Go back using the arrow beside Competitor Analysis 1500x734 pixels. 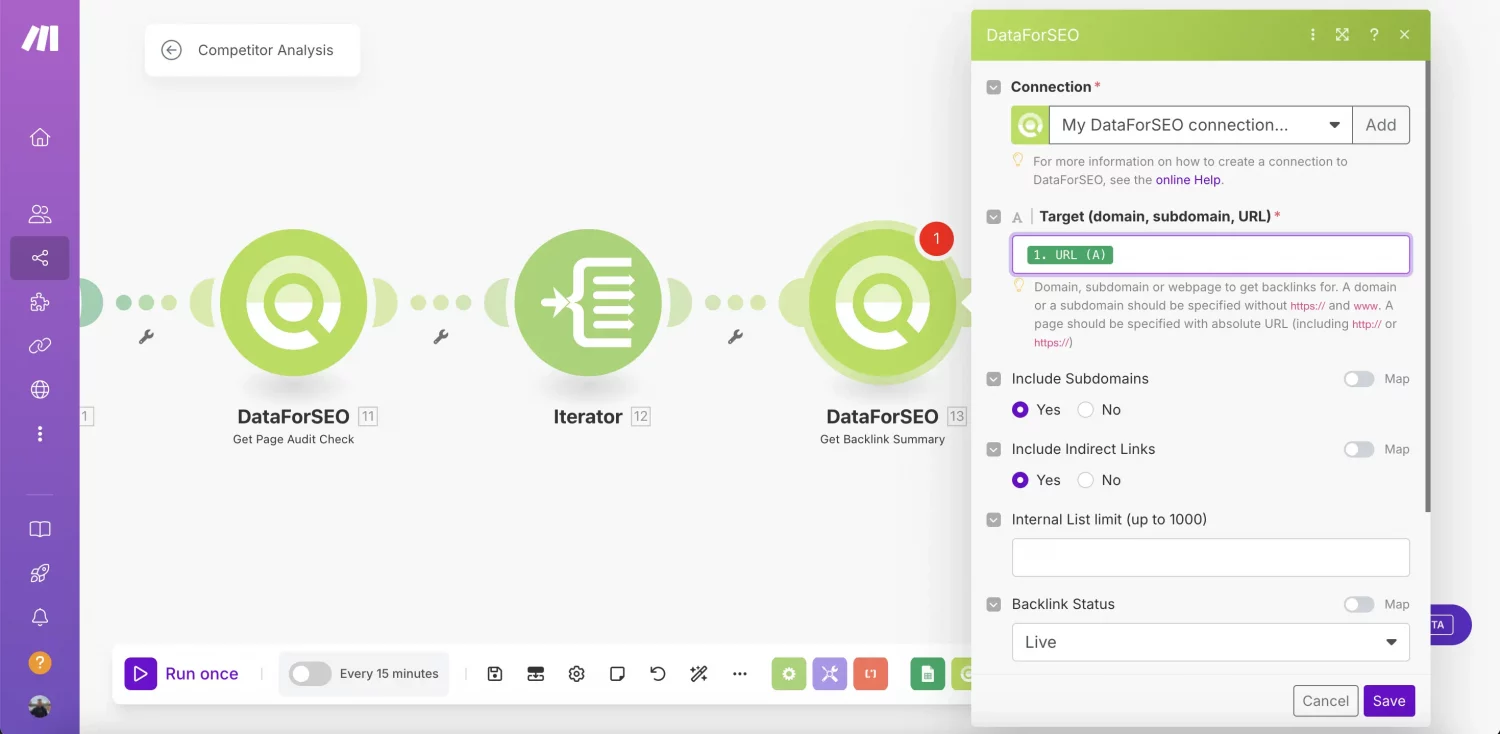171,50
